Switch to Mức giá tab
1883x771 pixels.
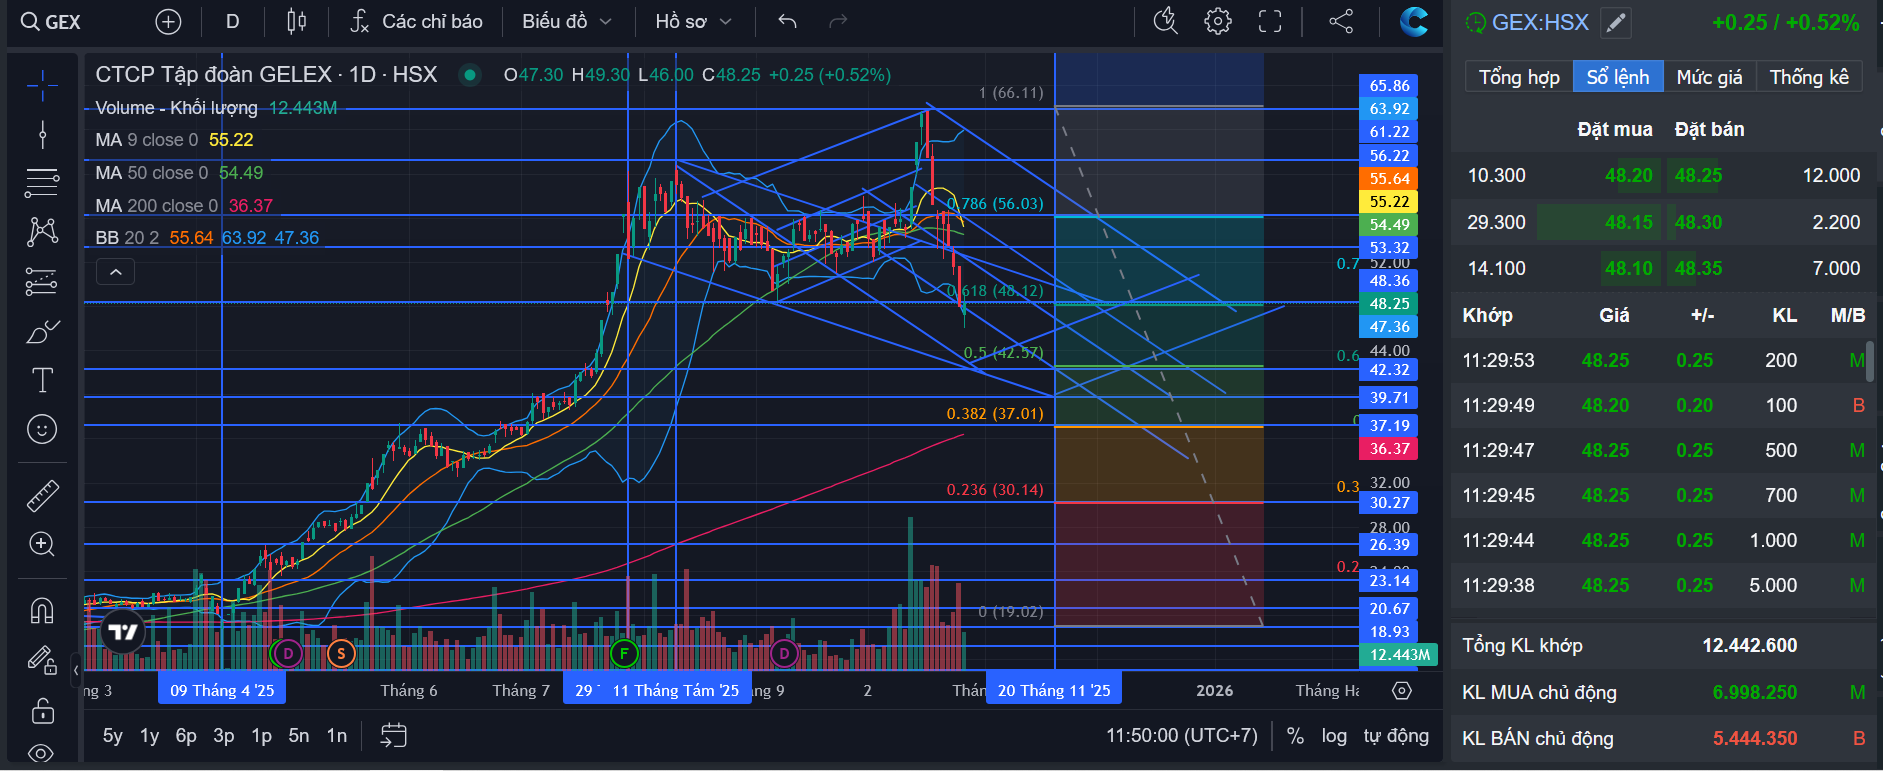[1709, 77]
